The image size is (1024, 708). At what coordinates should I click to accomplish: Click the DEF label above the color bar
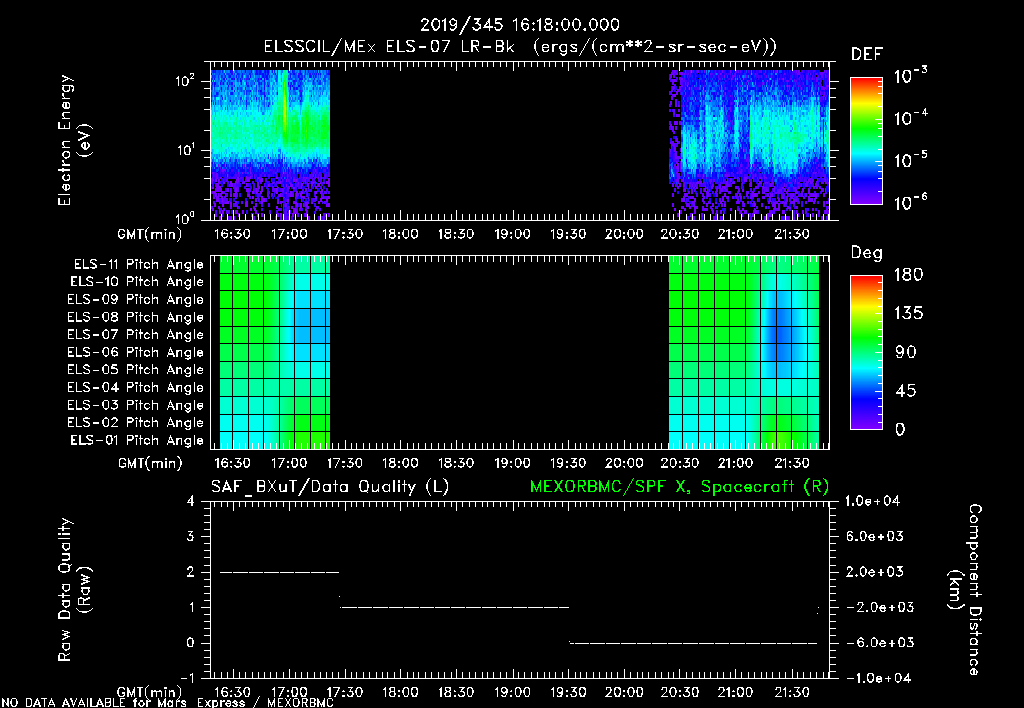867,55
